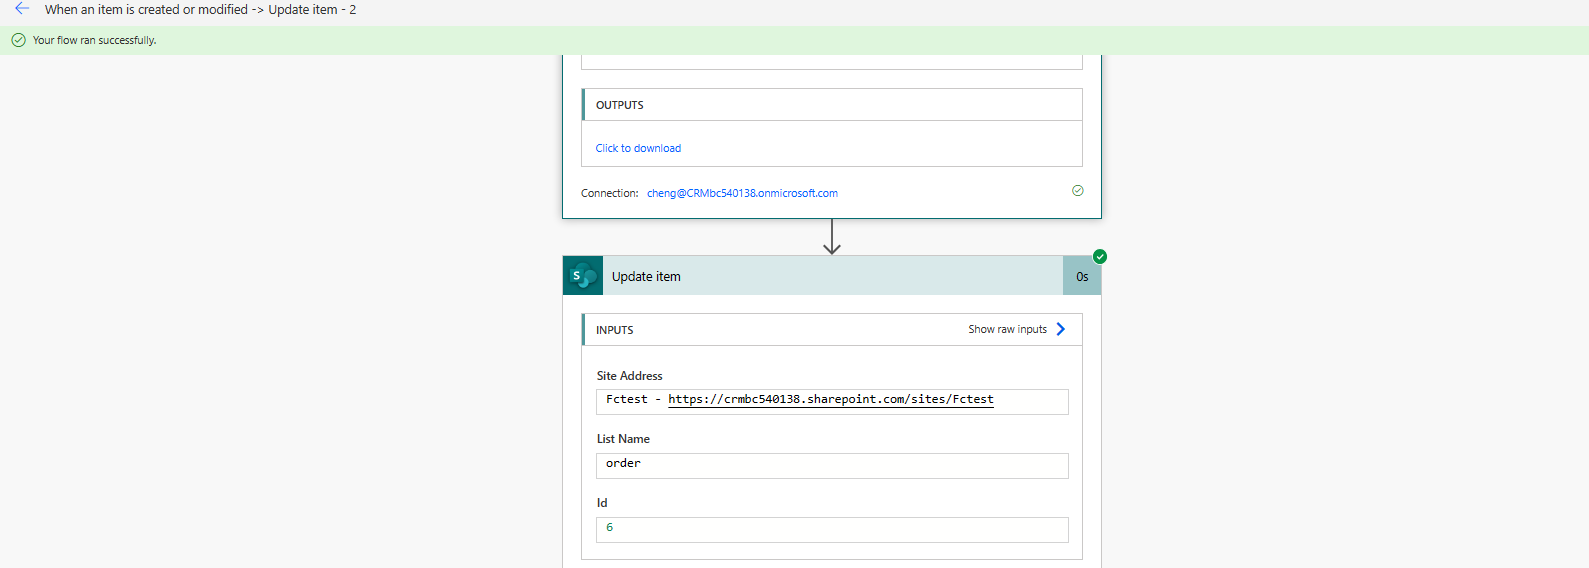Image resolution: width=1589 pixels, height=568 pixels.
Task: Click the 'List Name' label
Action: pos(623,439)
